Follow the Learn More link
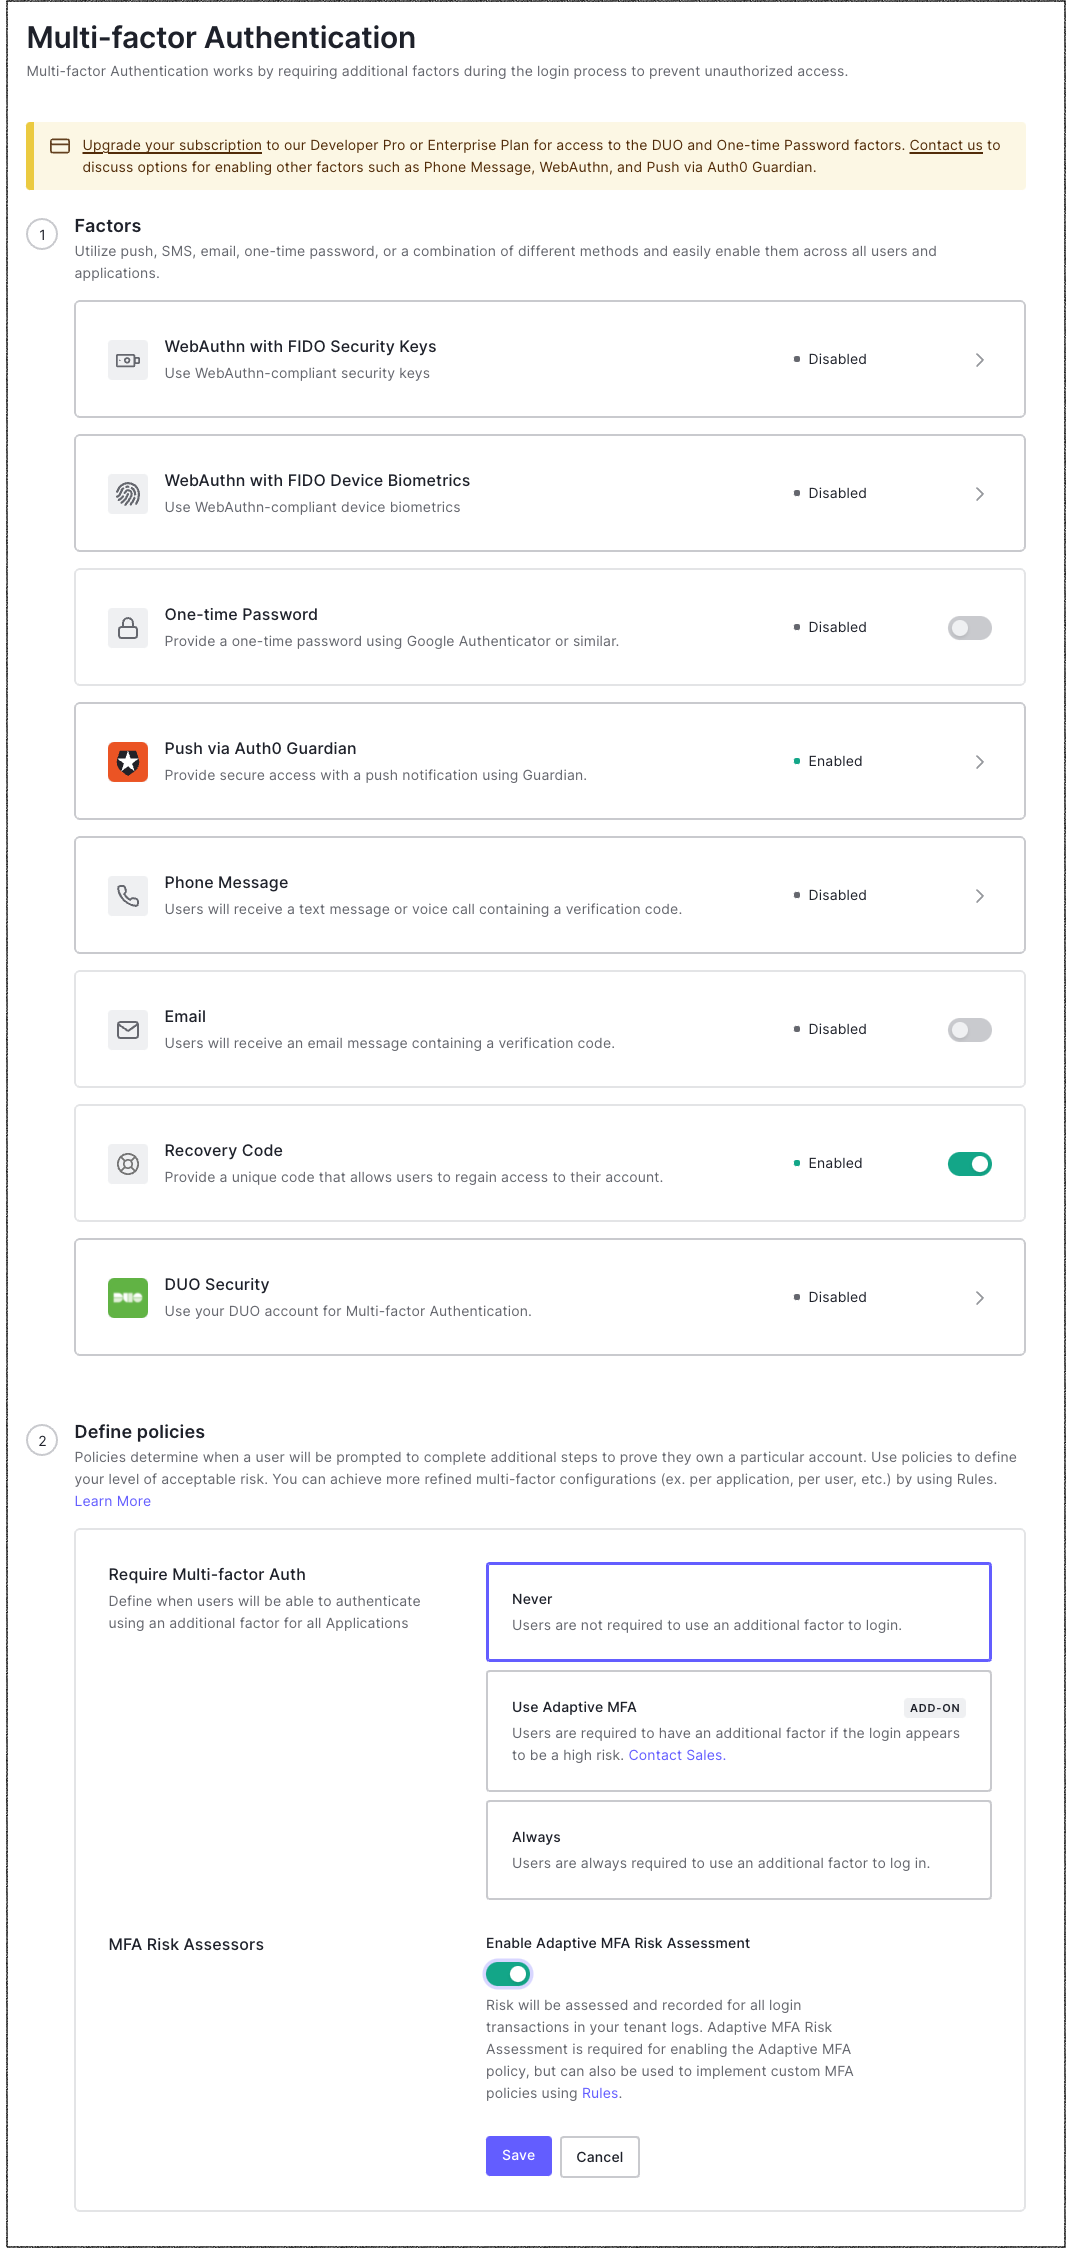The height and width of the screenshot is (2250, 1066). tap(113, 1501)
